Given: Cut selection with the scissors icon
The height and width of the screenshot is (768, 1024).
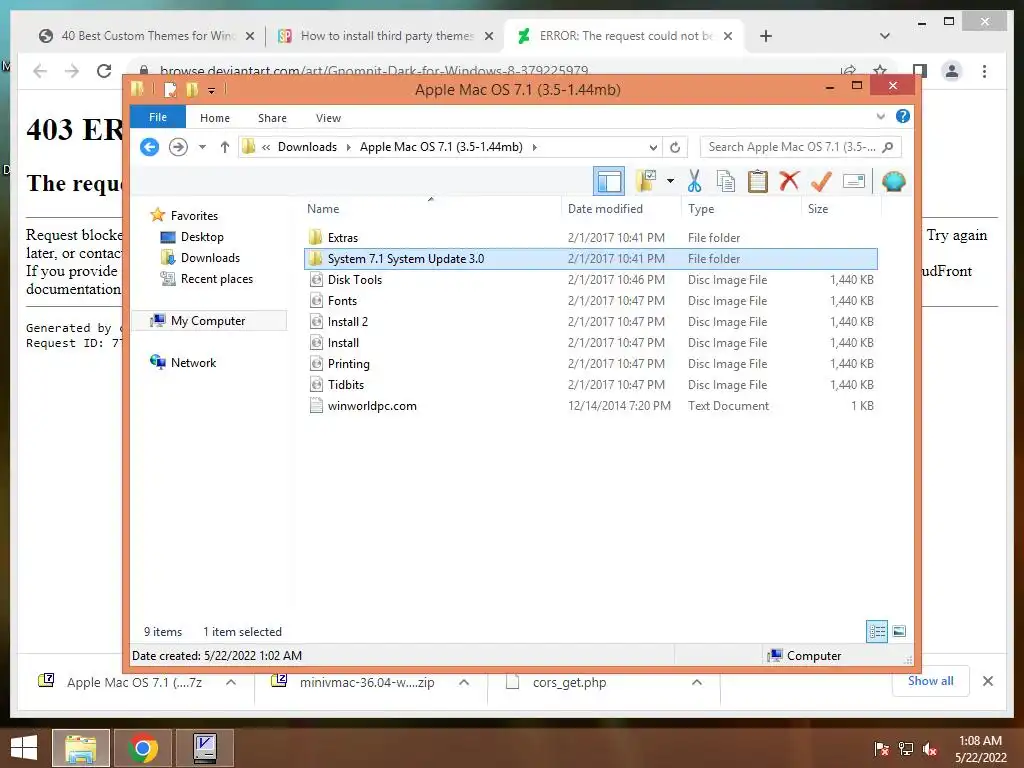Looking at the screenshot, I should pos(694,181).
